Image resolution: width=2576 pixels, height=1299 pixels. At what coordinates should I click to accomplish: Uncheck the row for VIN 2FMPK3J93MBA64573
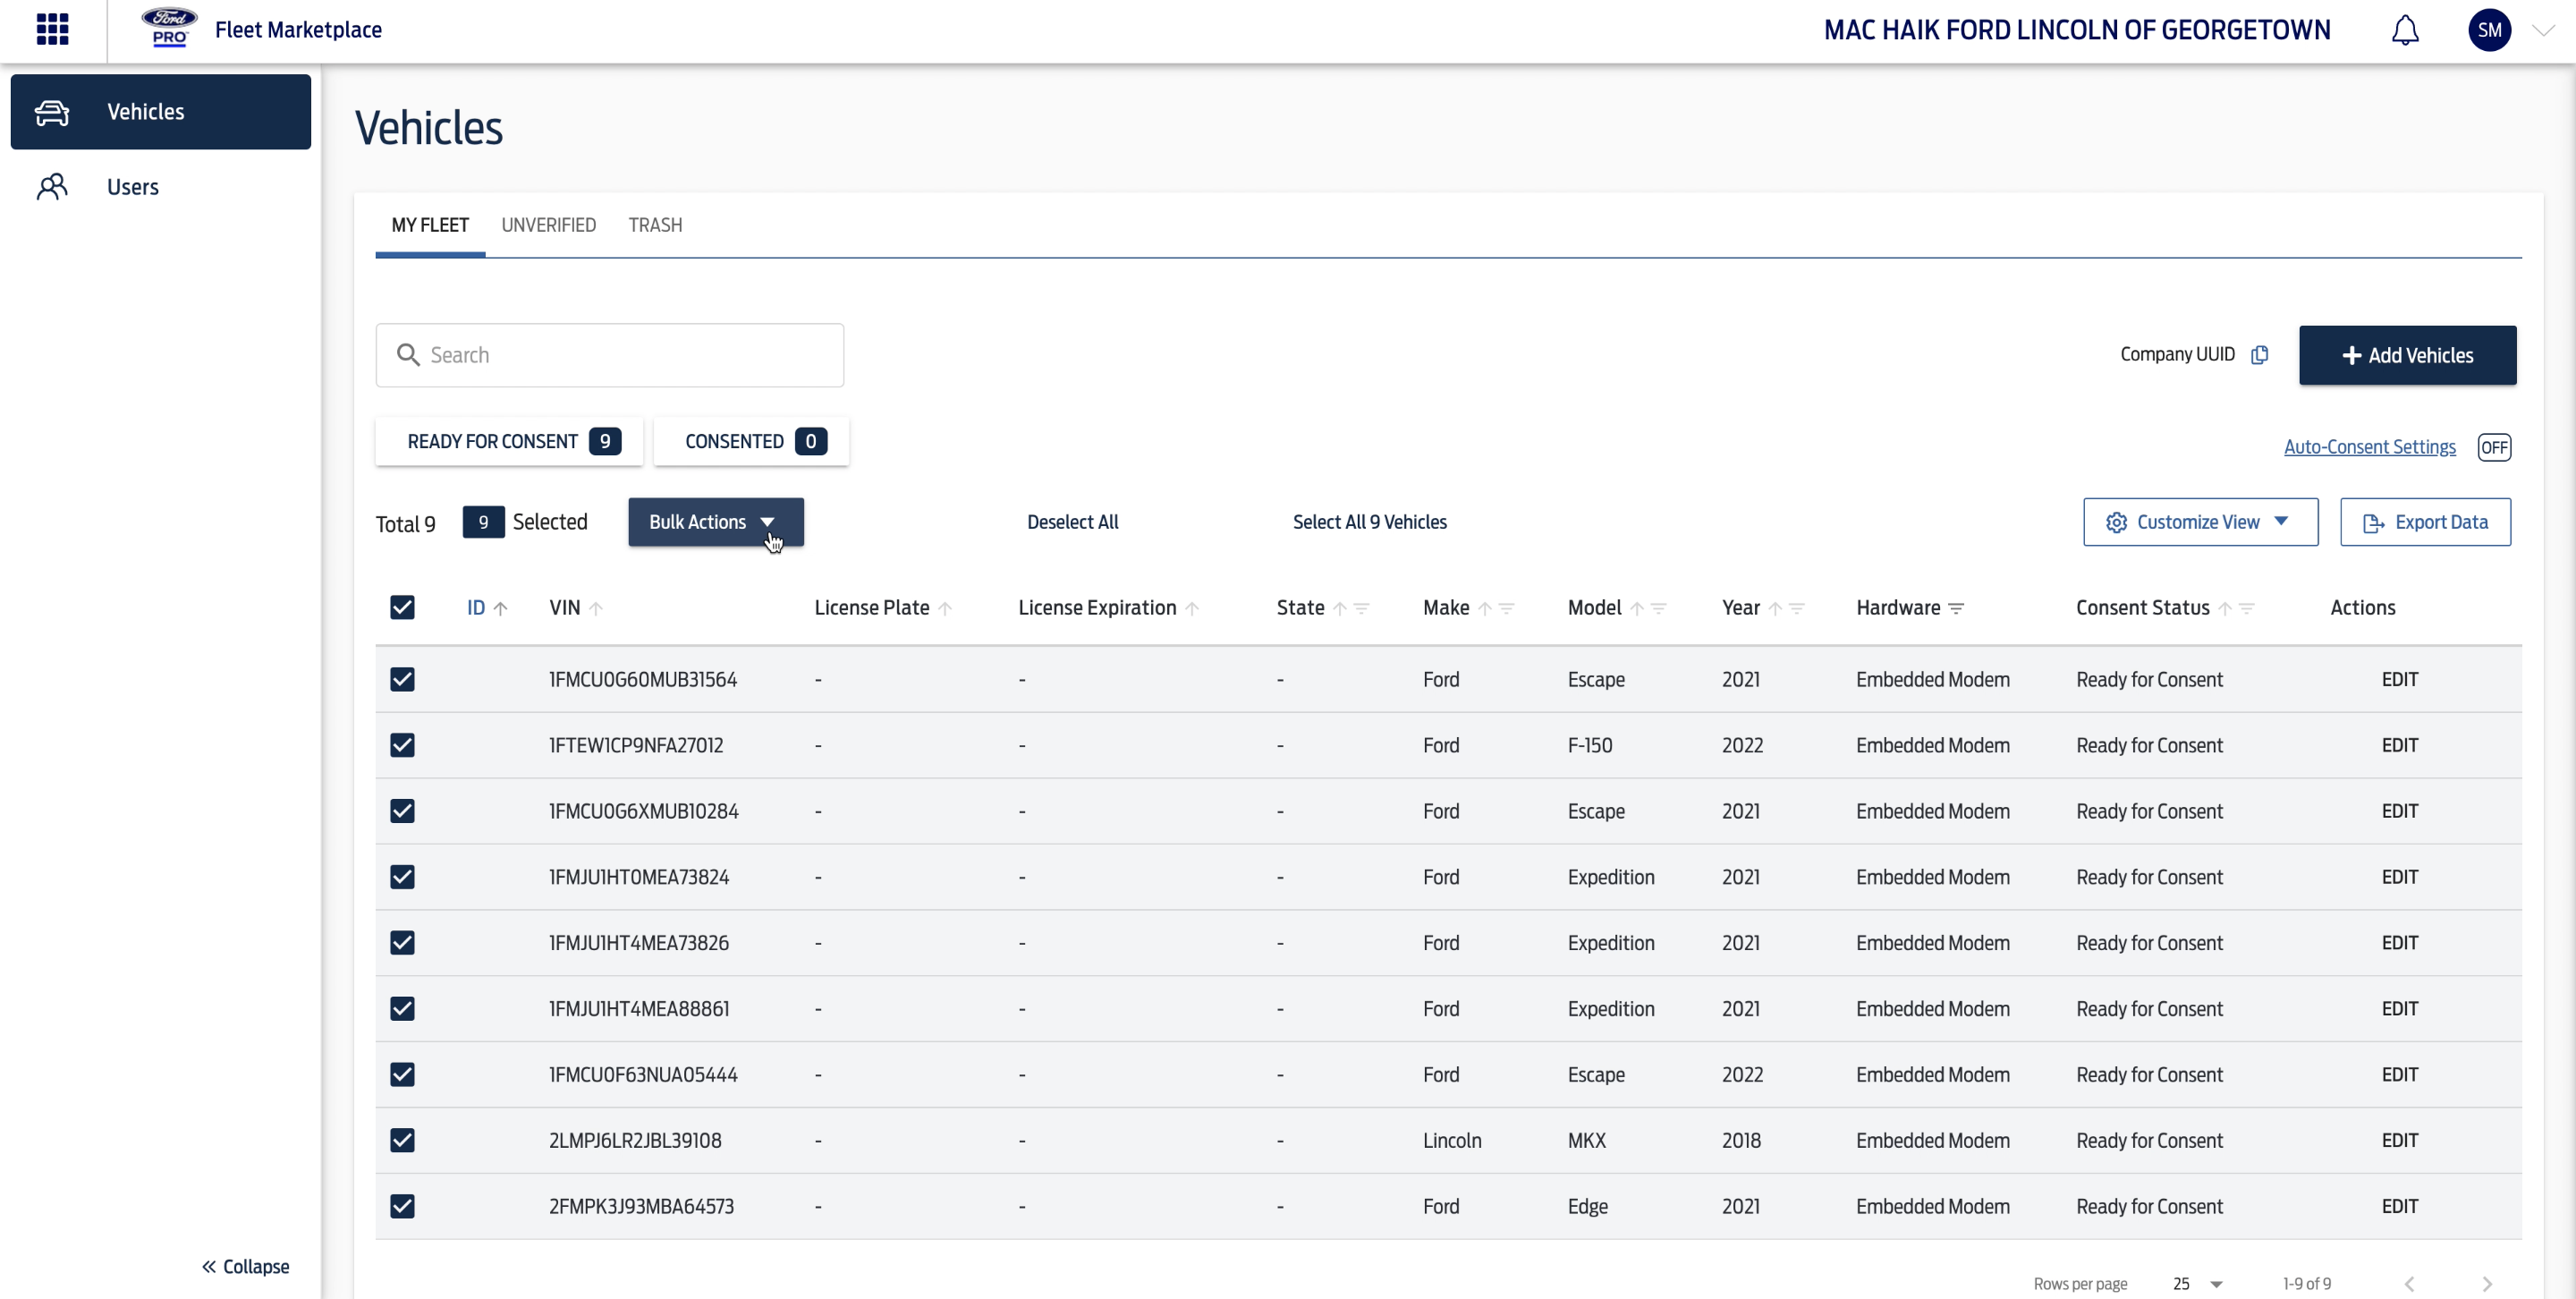(x=402, y=1207)
